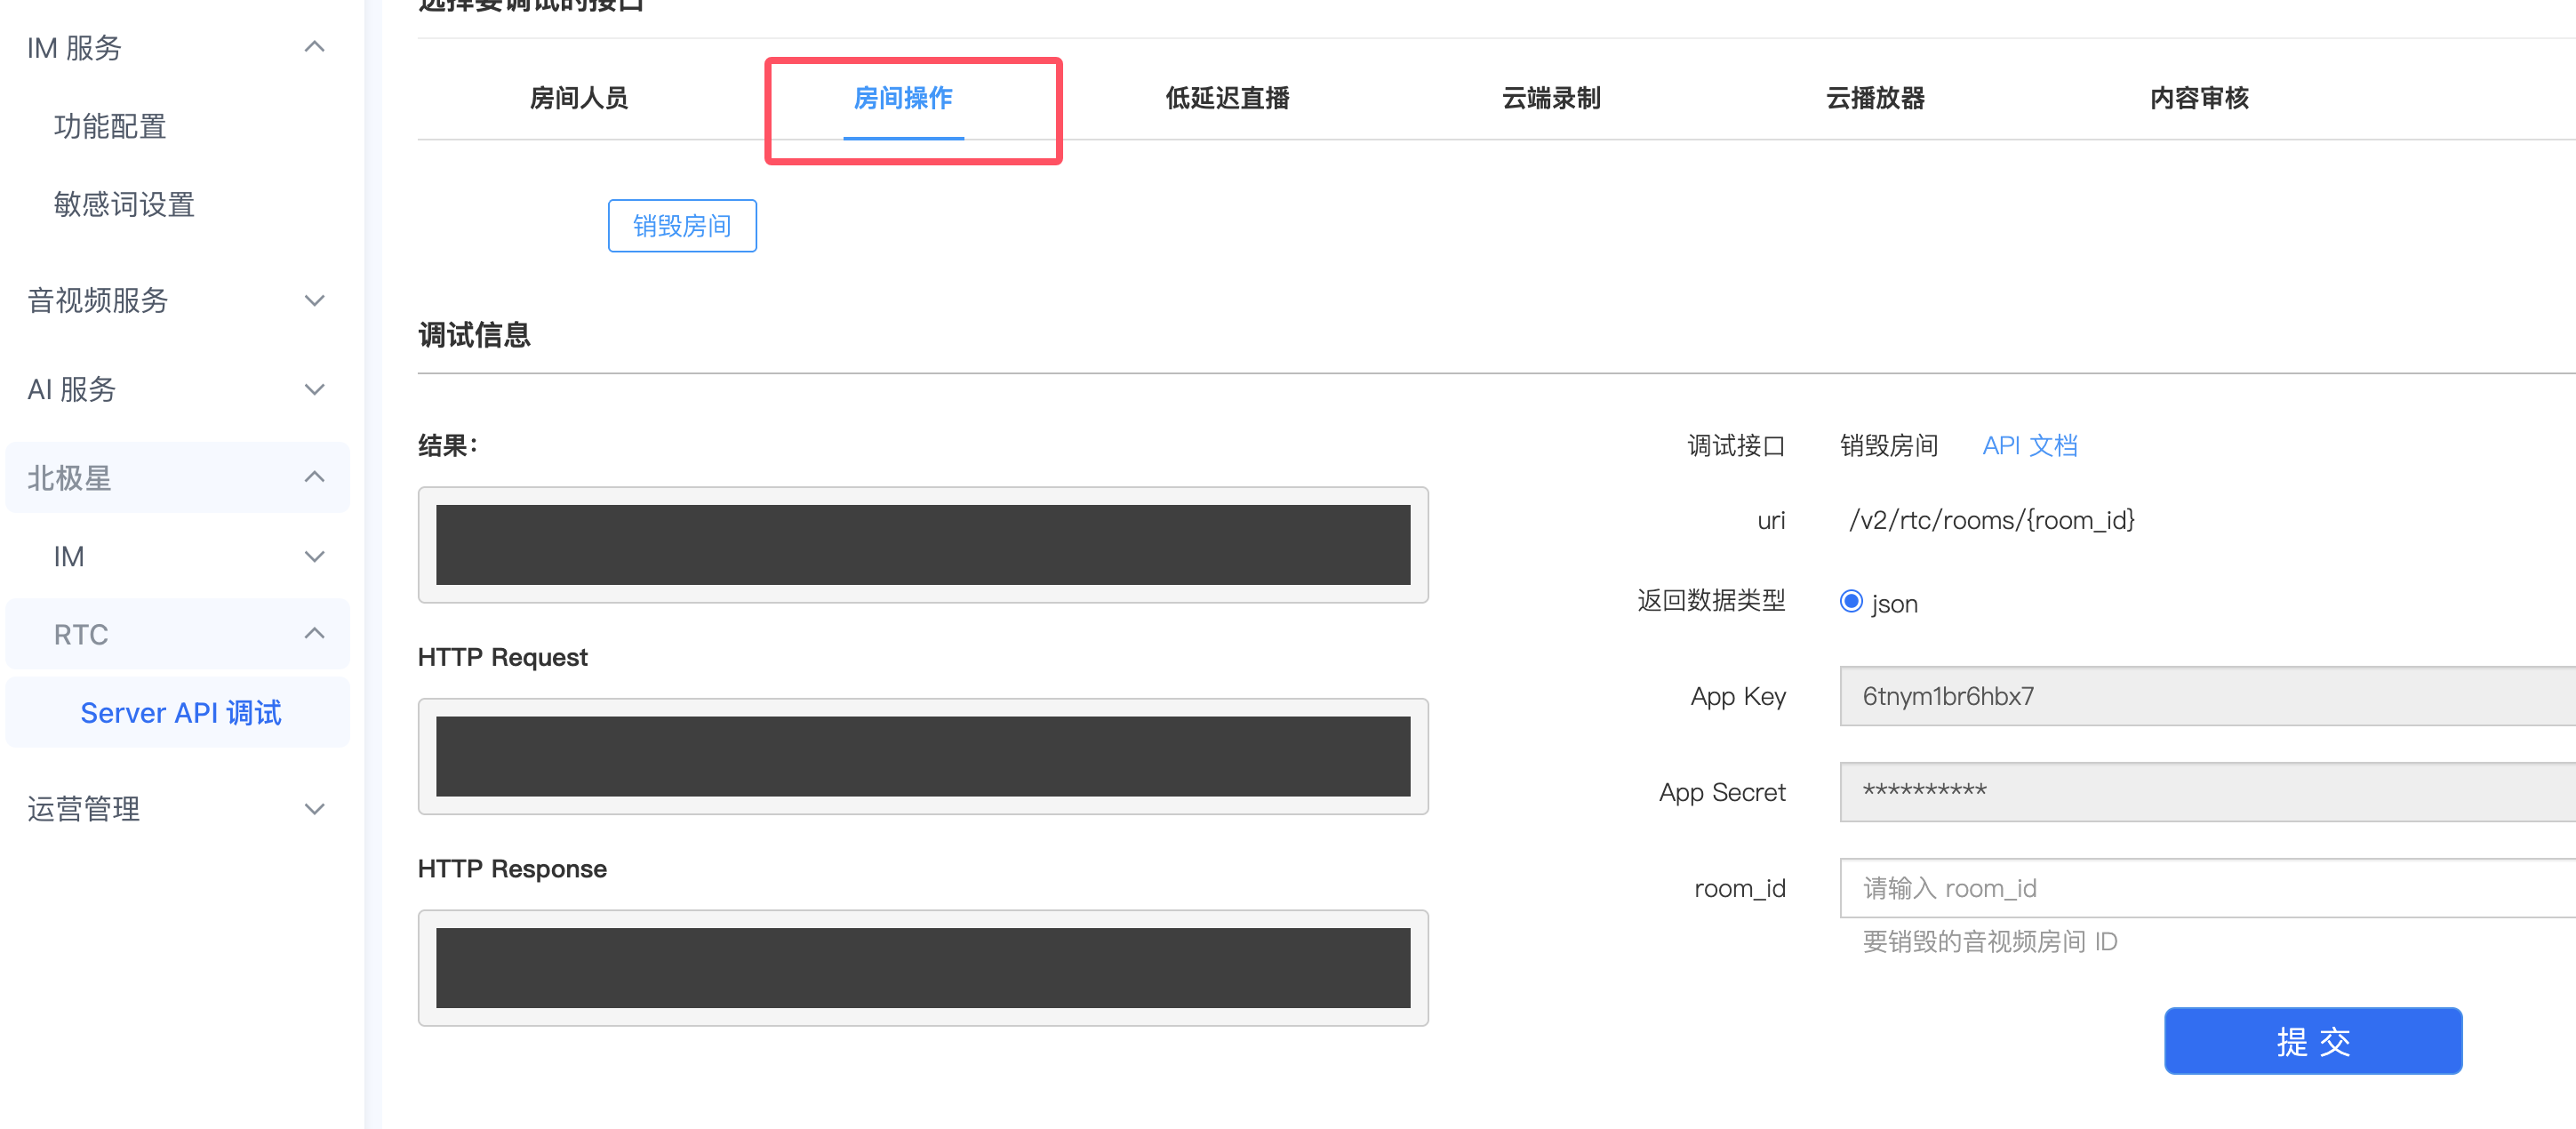This screenshot has height=1129, width=2576.
Task: Click the 提交 submit button
Action: [2312, 1041]
